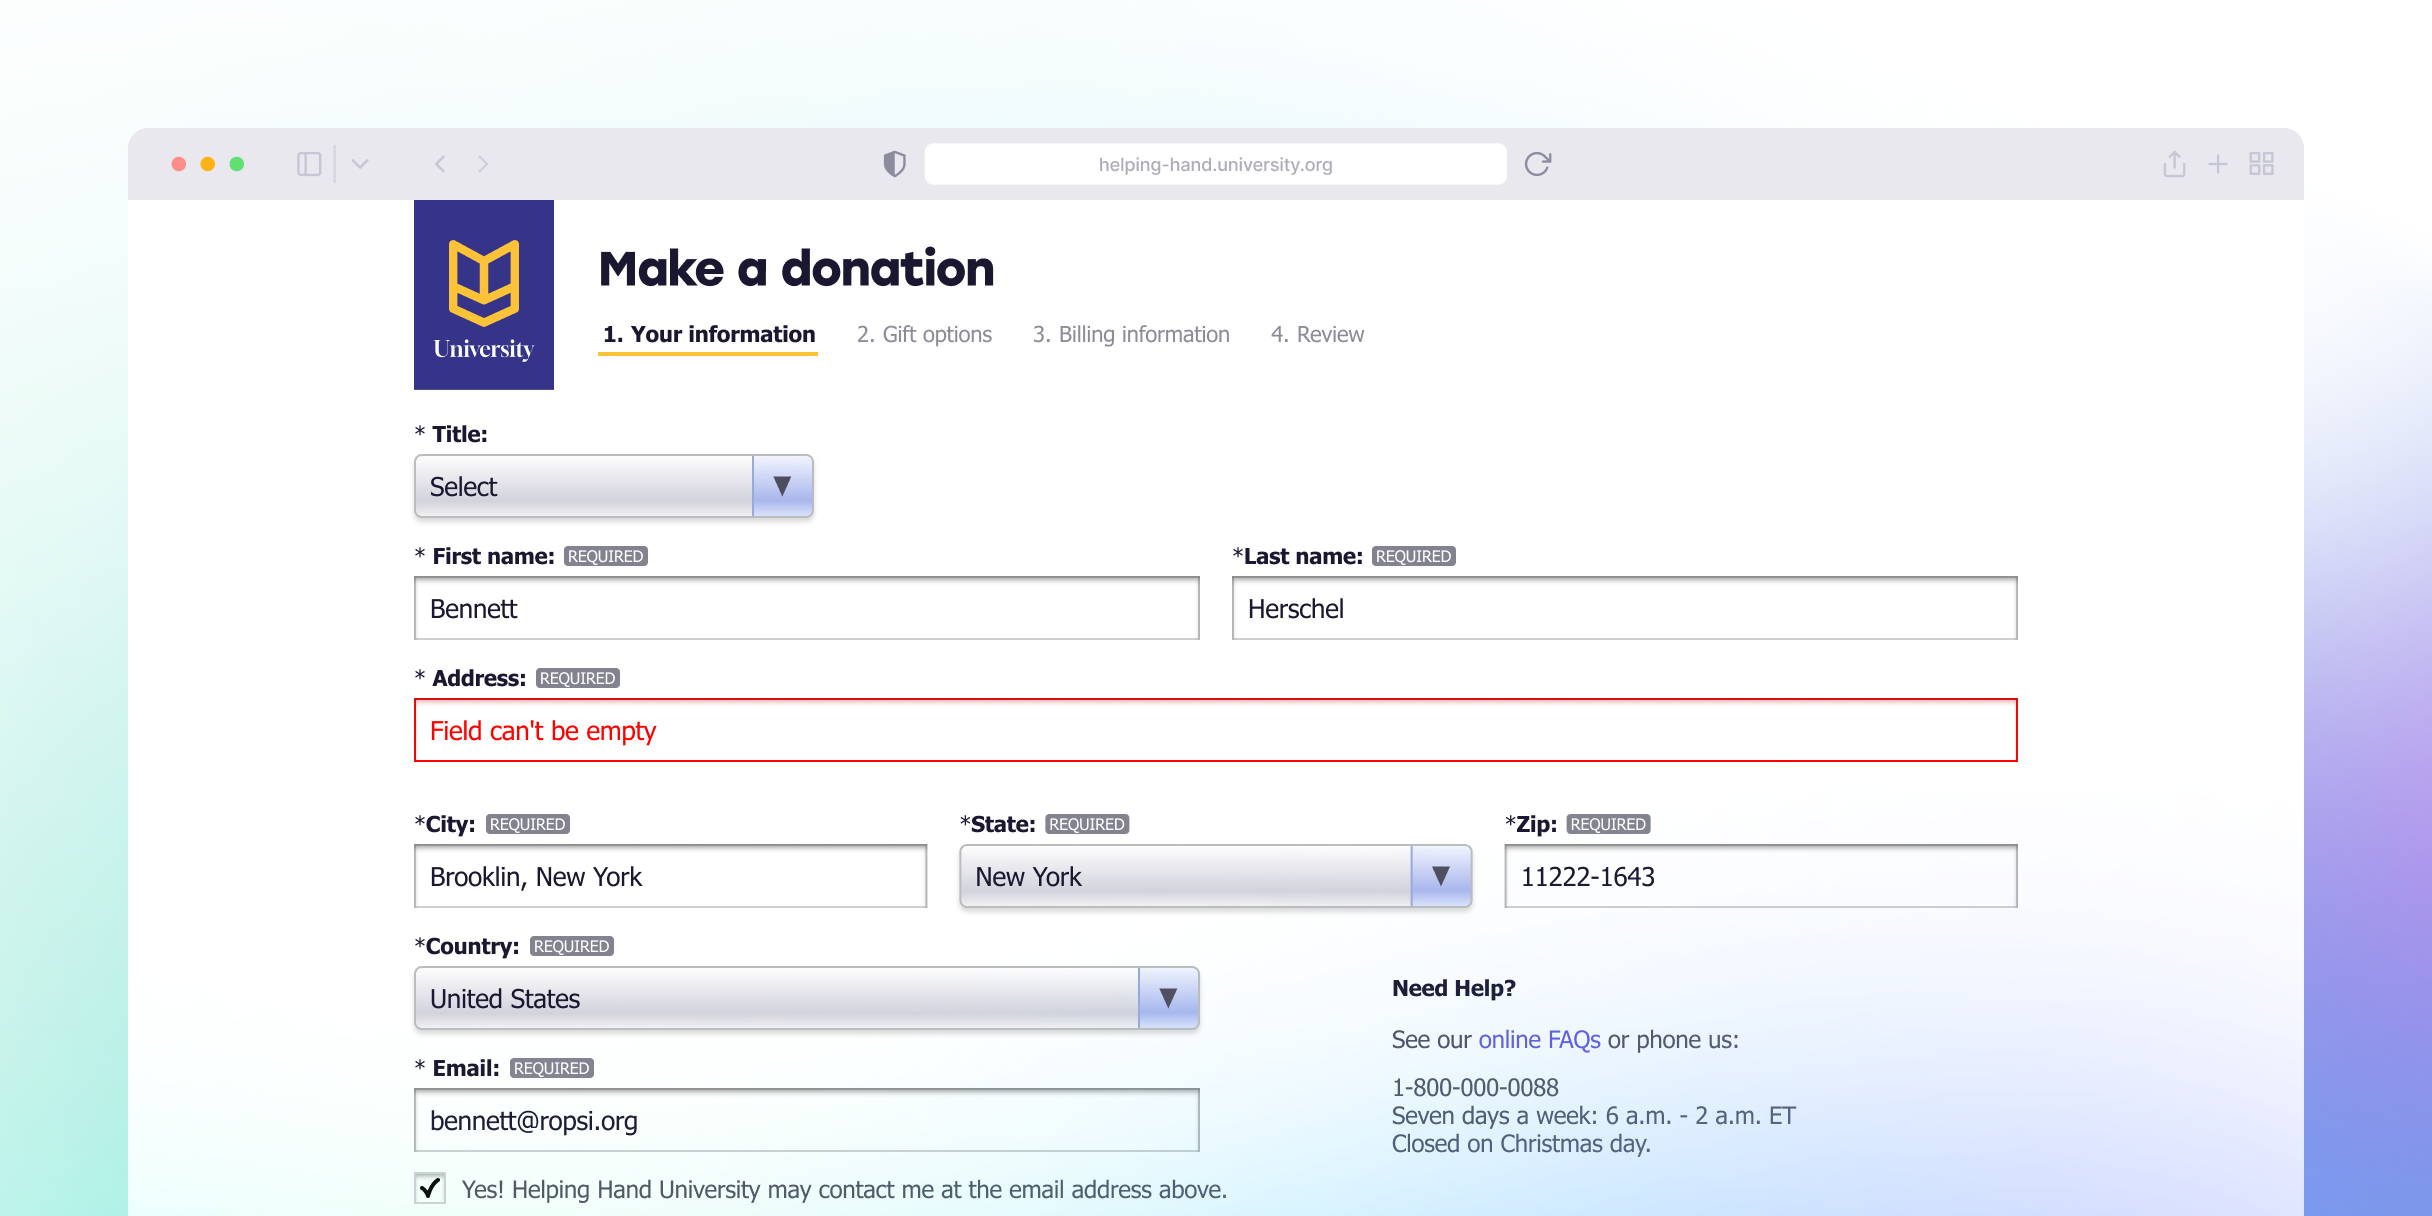Toggle the browser sidebar icon

point(310,162)
